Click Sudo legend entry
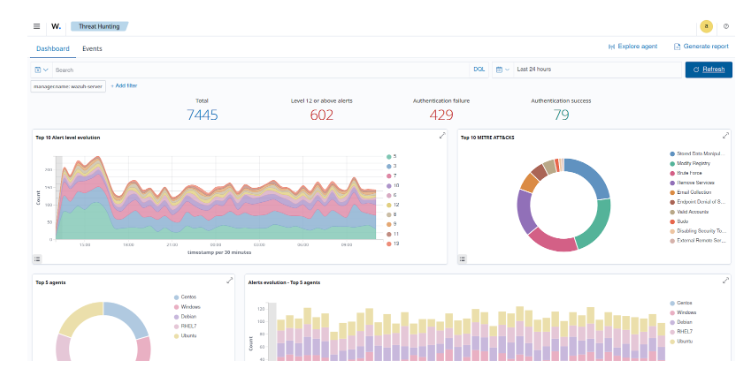748x372 pixels. (x=679, y=222)
